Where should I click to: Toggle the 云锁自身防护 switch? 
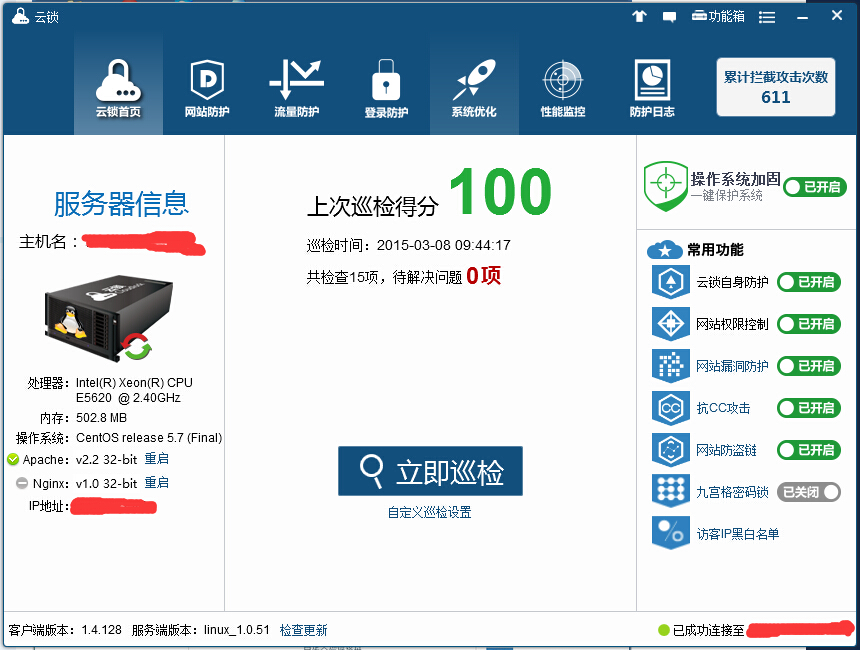809,282
